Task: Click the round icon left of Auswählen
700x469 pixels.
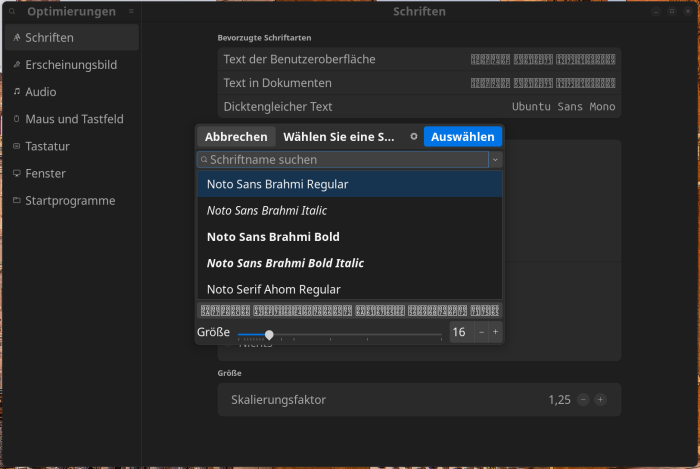Action: point(414,137)
